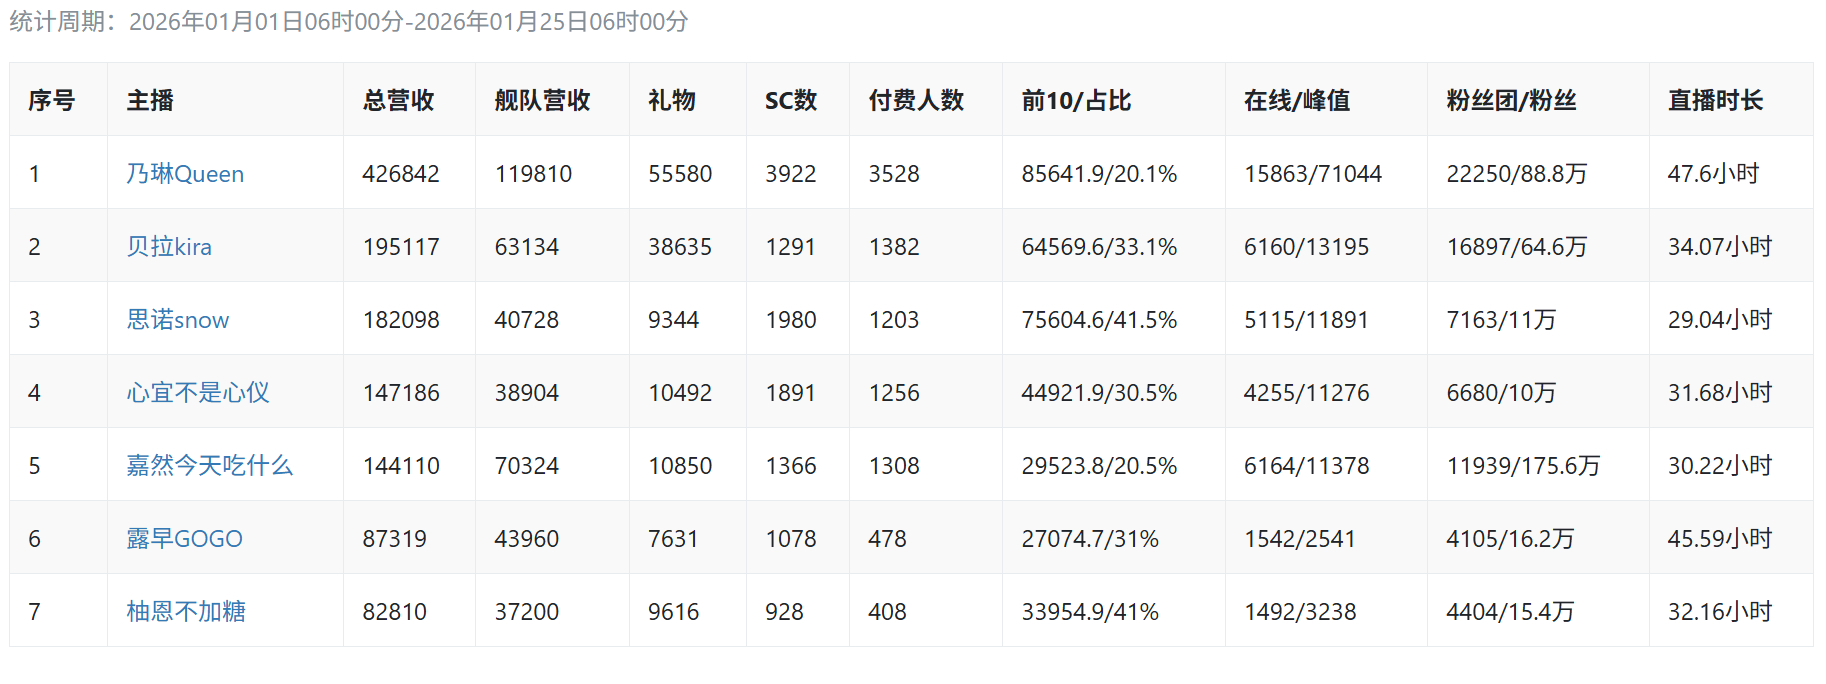Image resolution: width=1826 pixels, height=684 pixels.
Task: Click the 前10/占比 column header
Action: 1076,100
